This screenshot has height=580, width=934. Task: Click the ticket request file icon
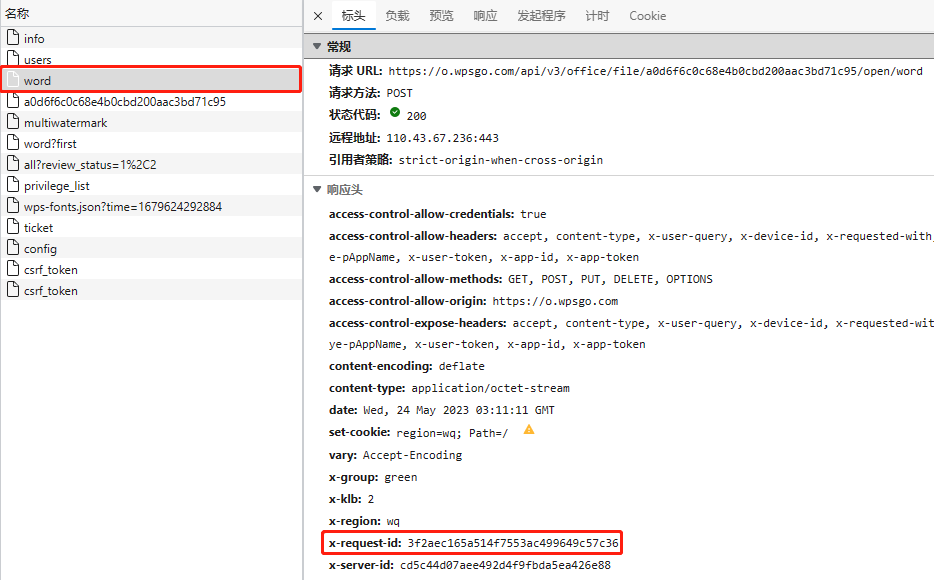(x=13, y=227)
